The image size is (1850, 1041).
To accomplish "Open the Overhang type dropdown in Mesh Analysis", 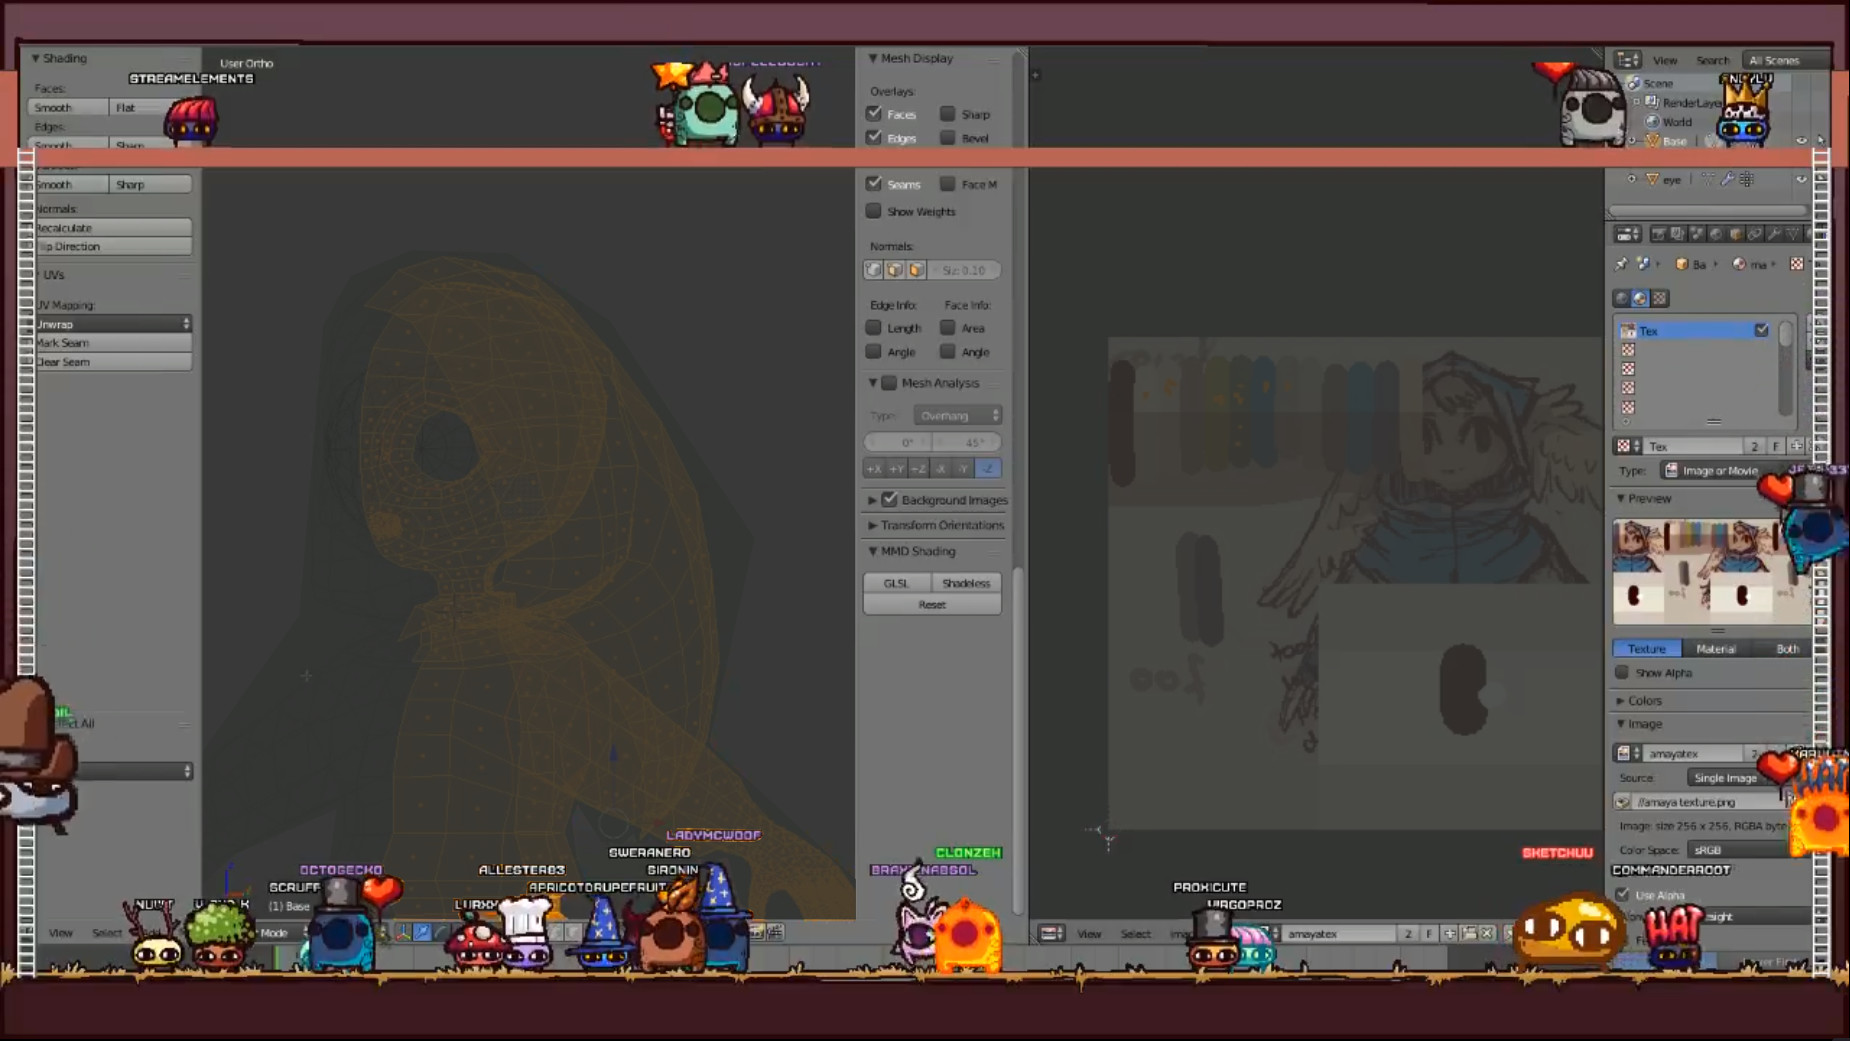I will click(957, 414).
